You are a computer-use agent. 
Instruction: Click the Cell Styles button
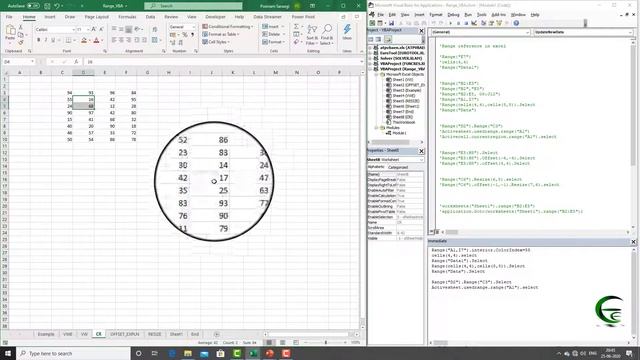[216, 42]
